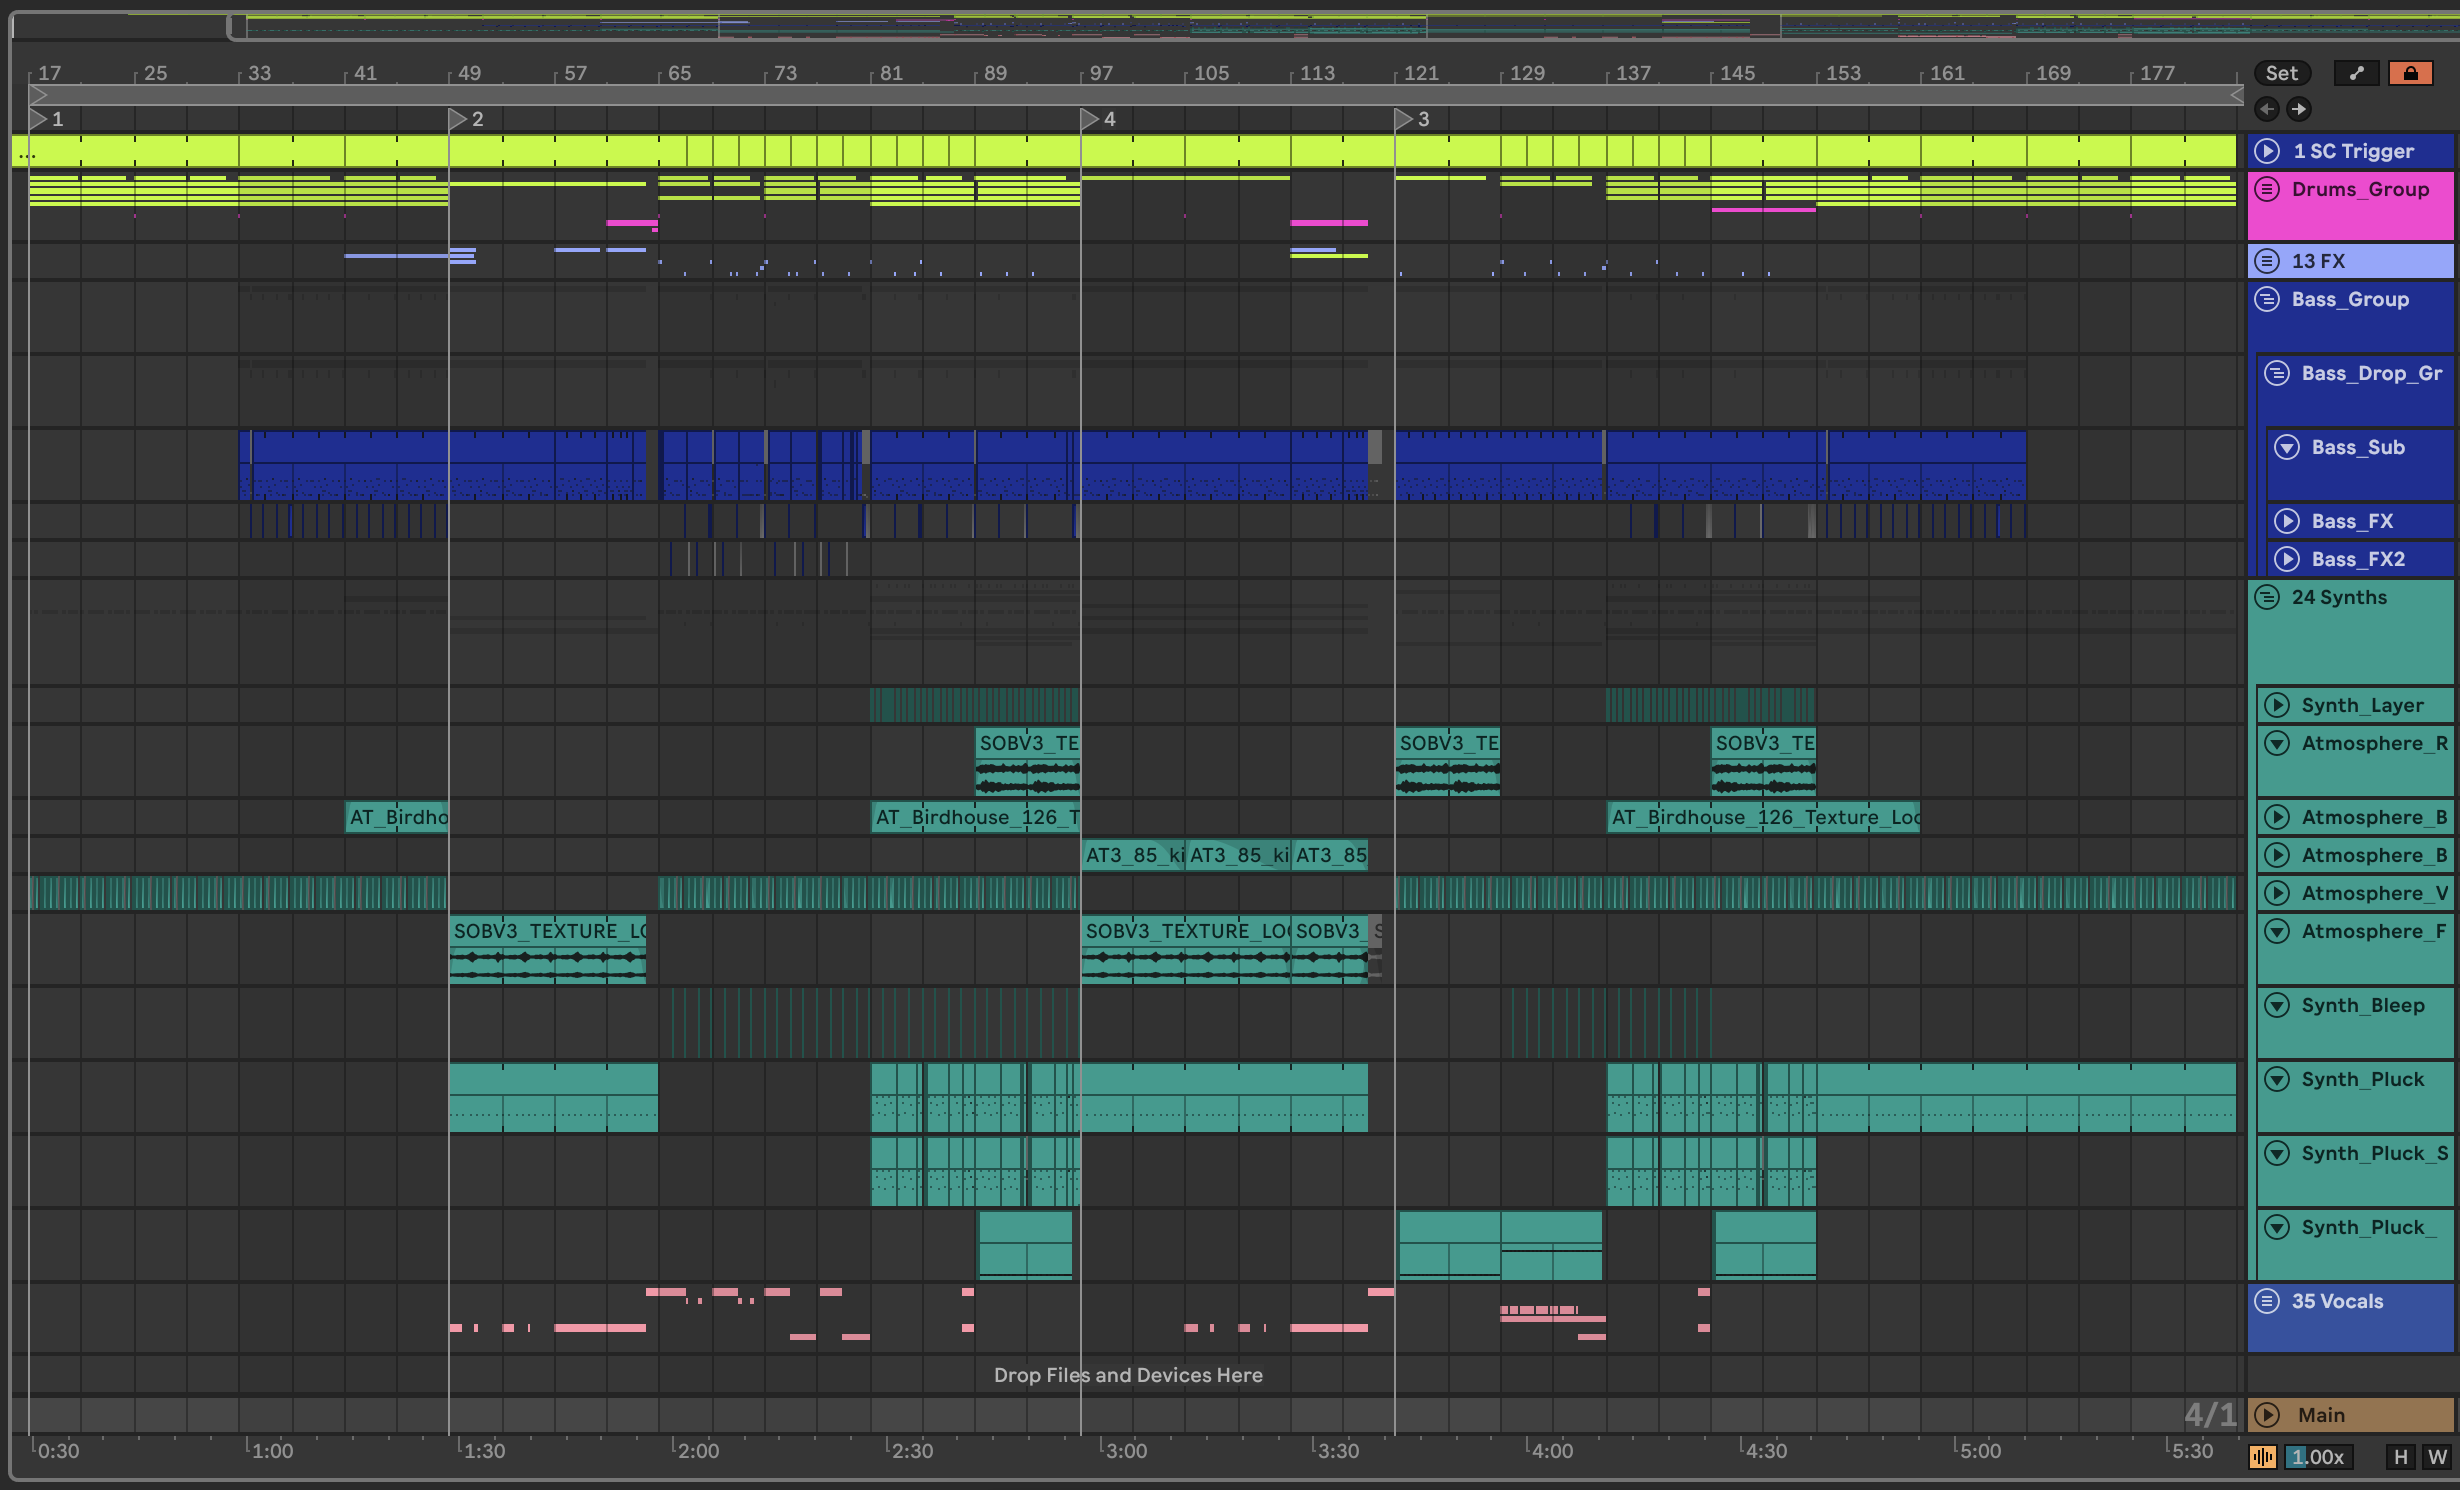Image resolution: width=2460 pixels, height=1490 pixels.
Task: Jump to previous locator arrow
Action: 2267,109
